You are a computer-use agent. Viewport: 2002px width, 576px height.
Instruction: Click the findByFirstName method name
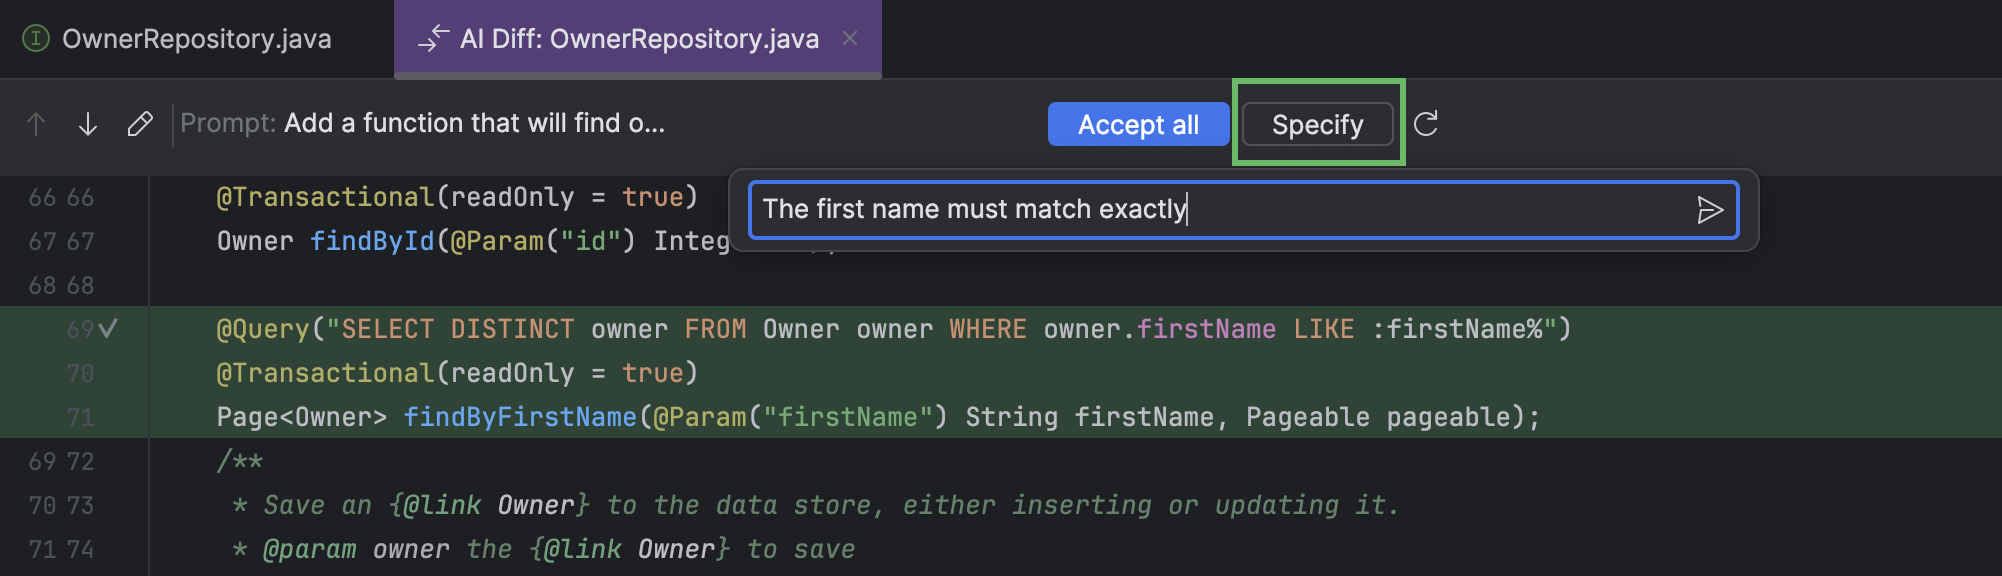(x=520, y=417)
